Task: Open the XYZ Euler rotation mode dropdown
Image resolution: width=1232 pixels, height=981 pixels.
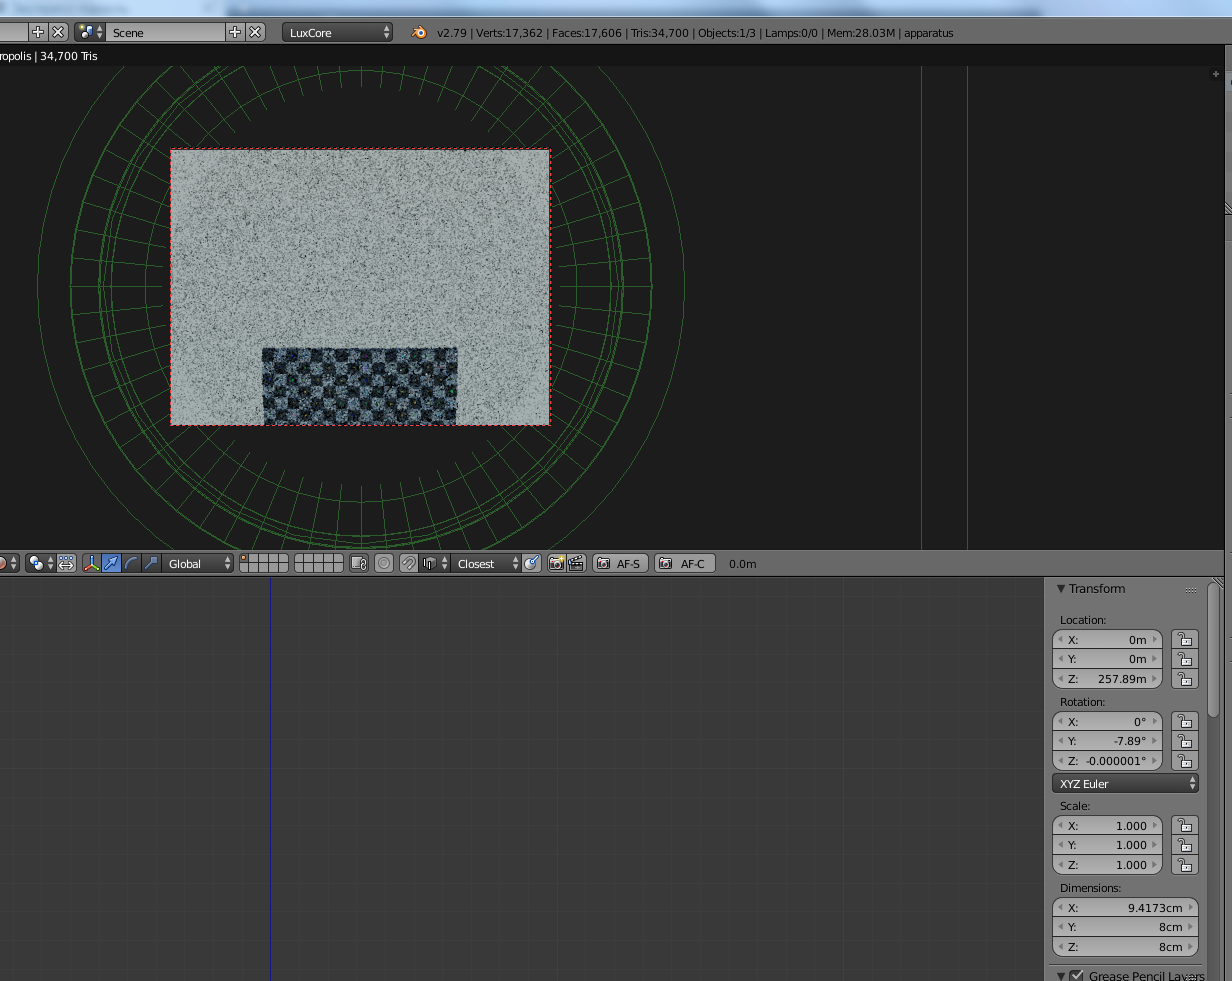Action: [x=1125, y=784]
